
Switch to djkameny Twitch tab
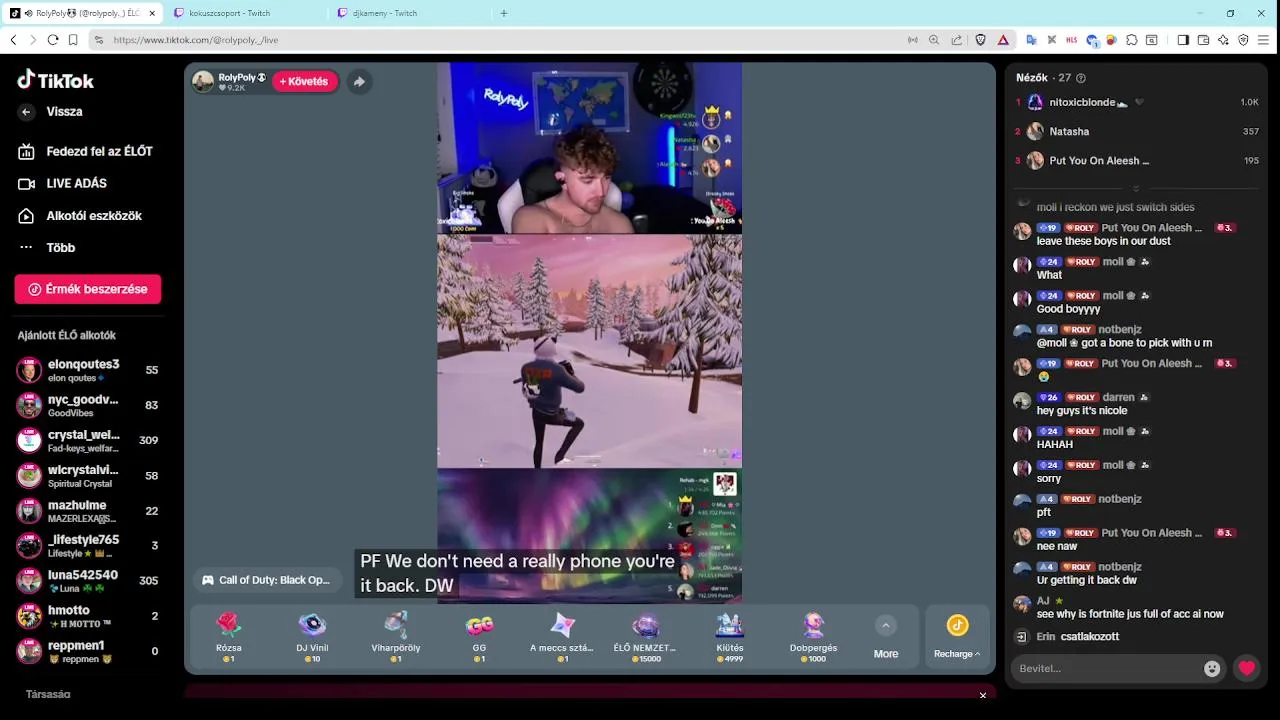[x=406, y=13]
